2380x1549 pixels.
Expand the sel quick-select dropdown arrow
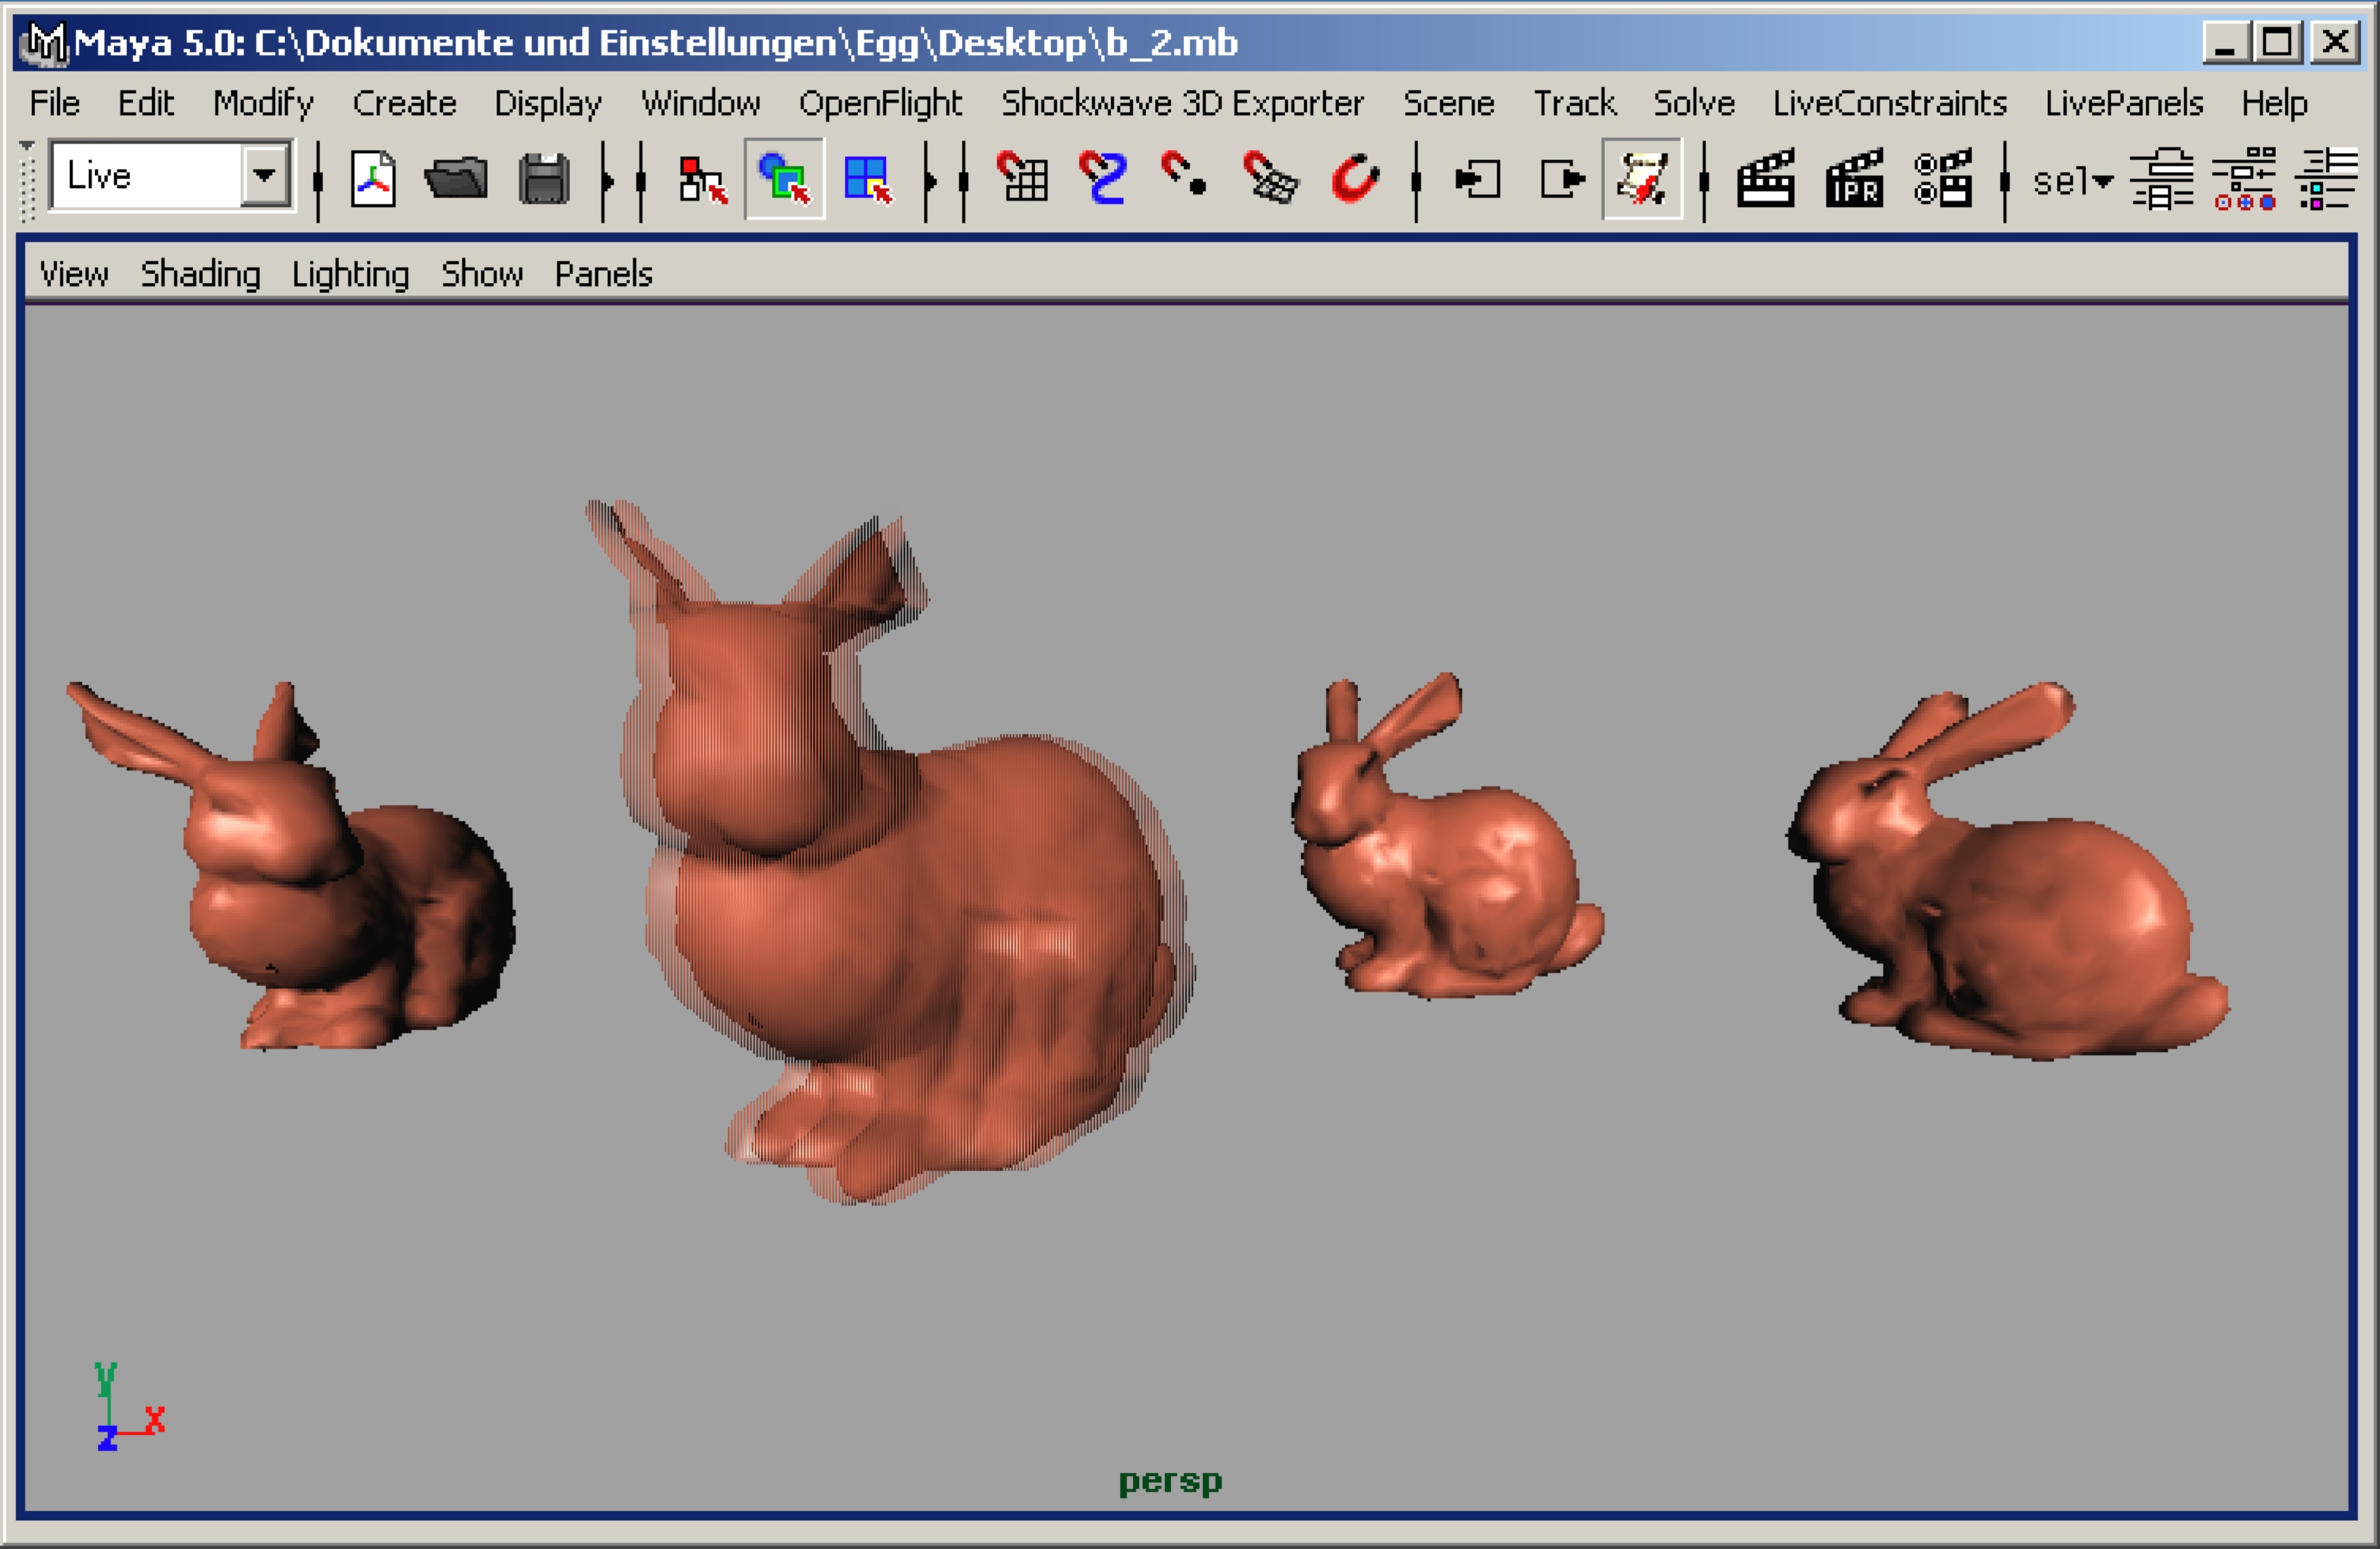(x=2103, y=181)
